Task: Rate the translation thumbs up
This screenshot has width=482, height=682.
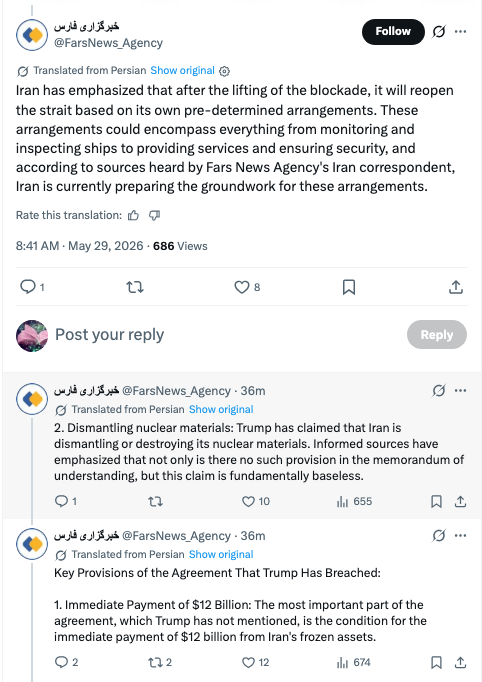Action: tap(133, 215)
